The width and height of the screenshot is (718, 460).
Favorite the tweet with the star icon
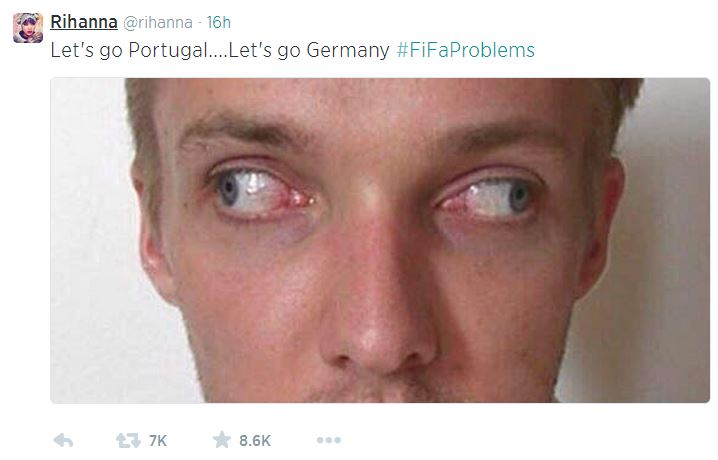[x=222, y=439]
